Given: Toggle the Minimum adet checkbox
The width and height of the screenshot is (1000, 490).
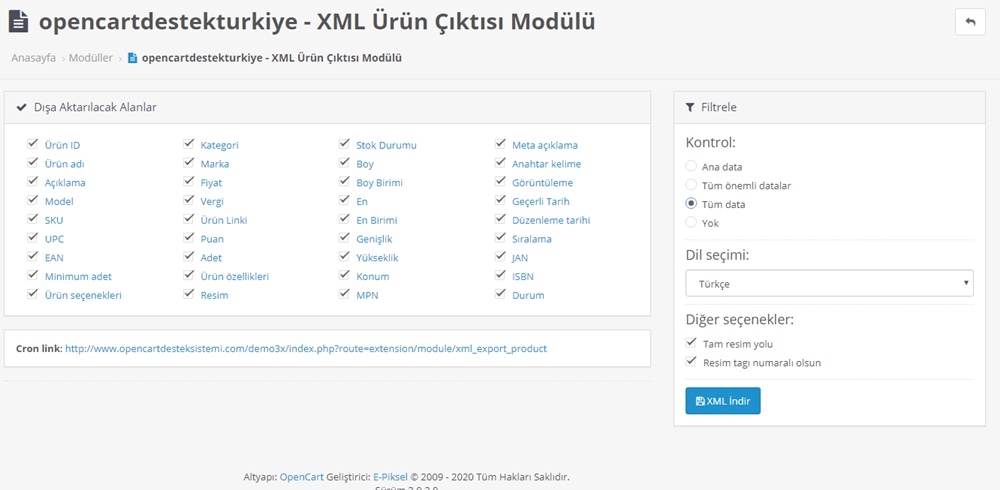Looking at the screenshot, I should [x=32, y=275].
